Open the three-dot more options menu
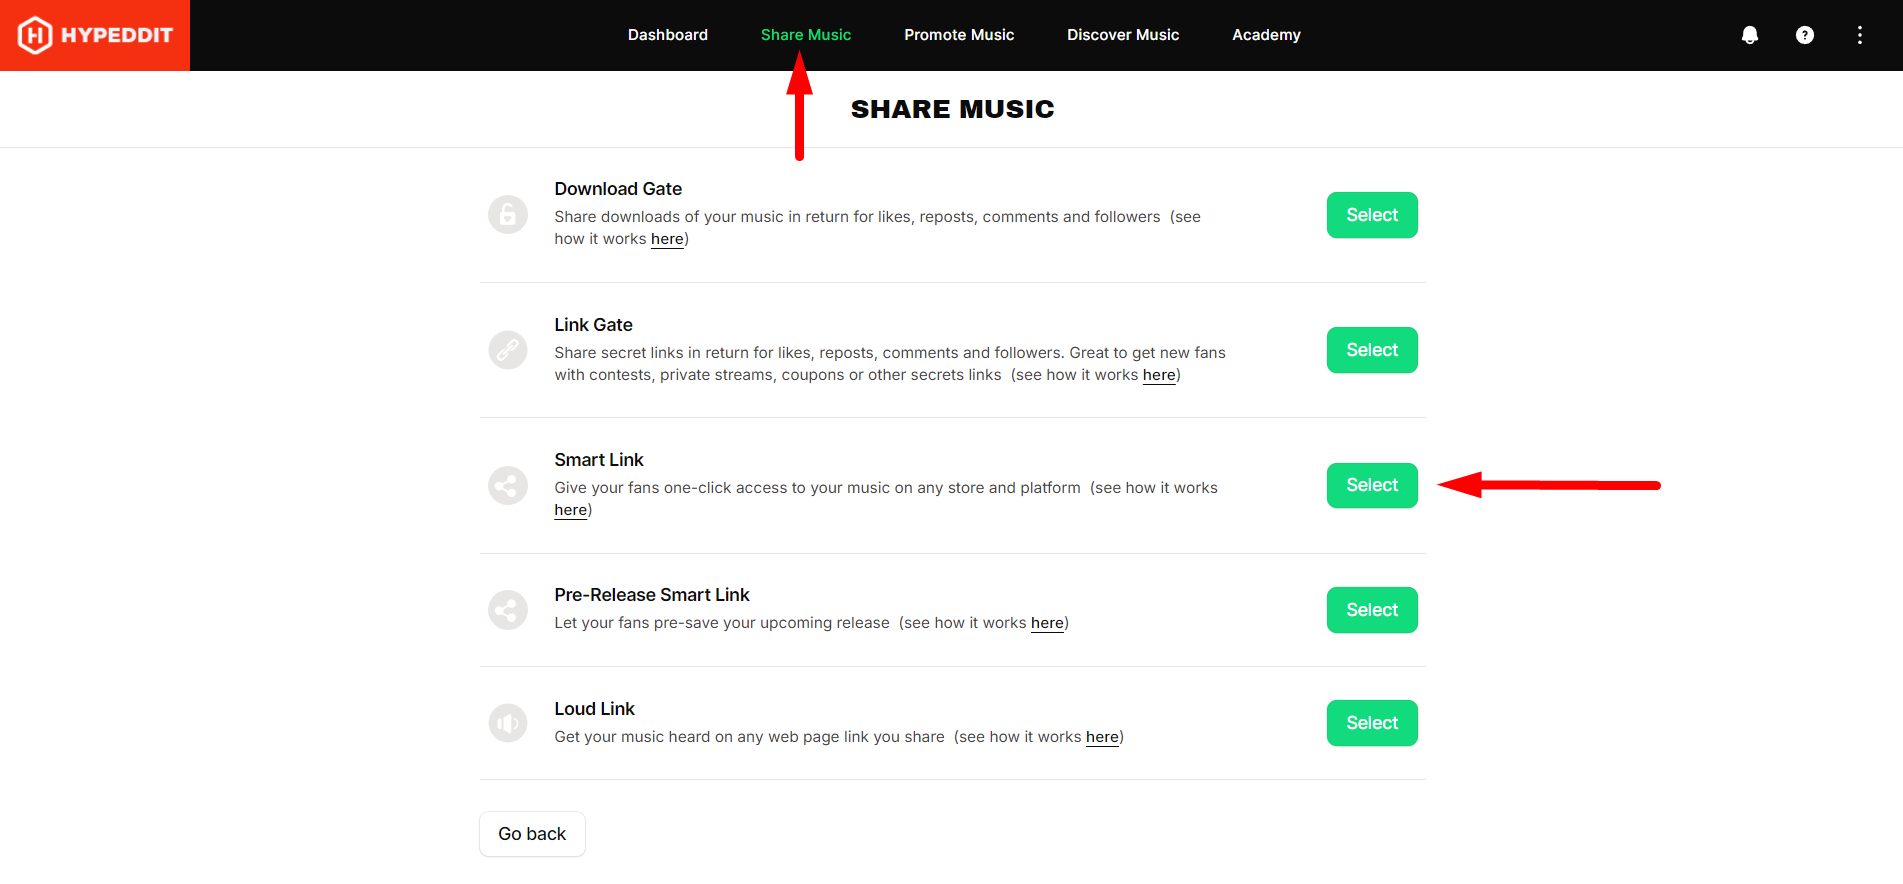The height and width of the screenshot is (884, 1903). [1860, 35]
